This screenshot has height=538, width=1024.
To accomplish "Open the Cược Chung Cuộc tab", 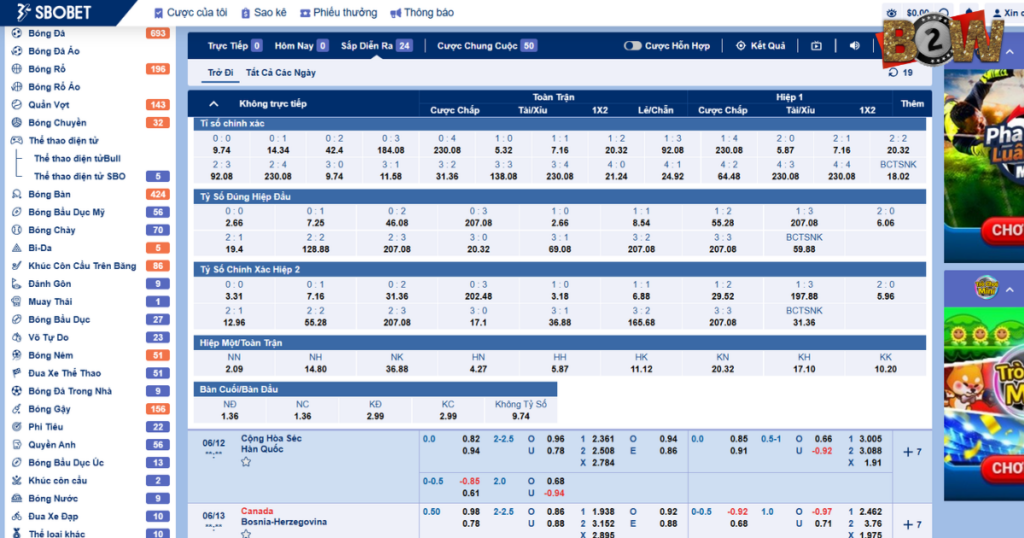I will pyautogui.click(x=487, y=46).
